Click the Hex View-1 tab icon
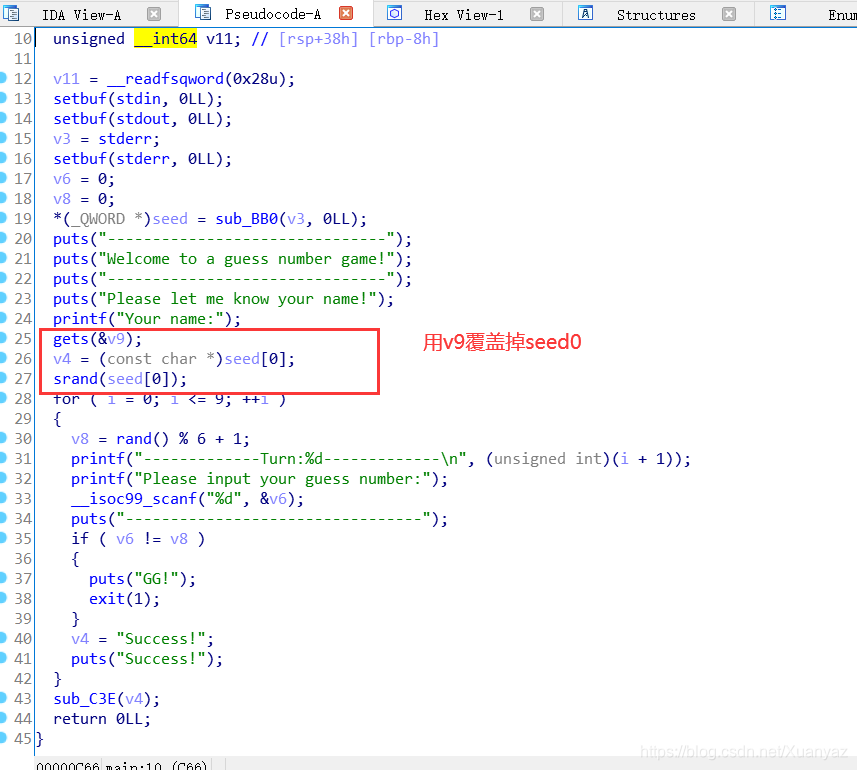 coord(393,13)
